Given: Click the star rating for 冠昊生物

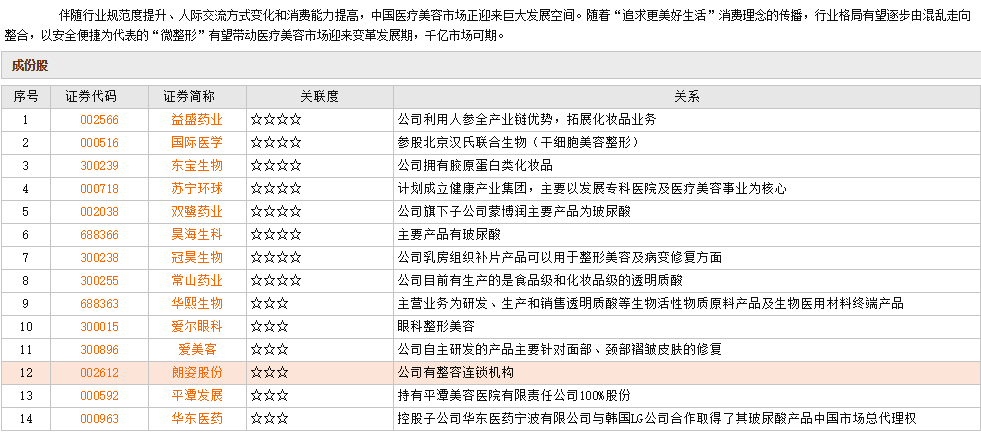Looking at the screenshot, I should pos(276,257).
